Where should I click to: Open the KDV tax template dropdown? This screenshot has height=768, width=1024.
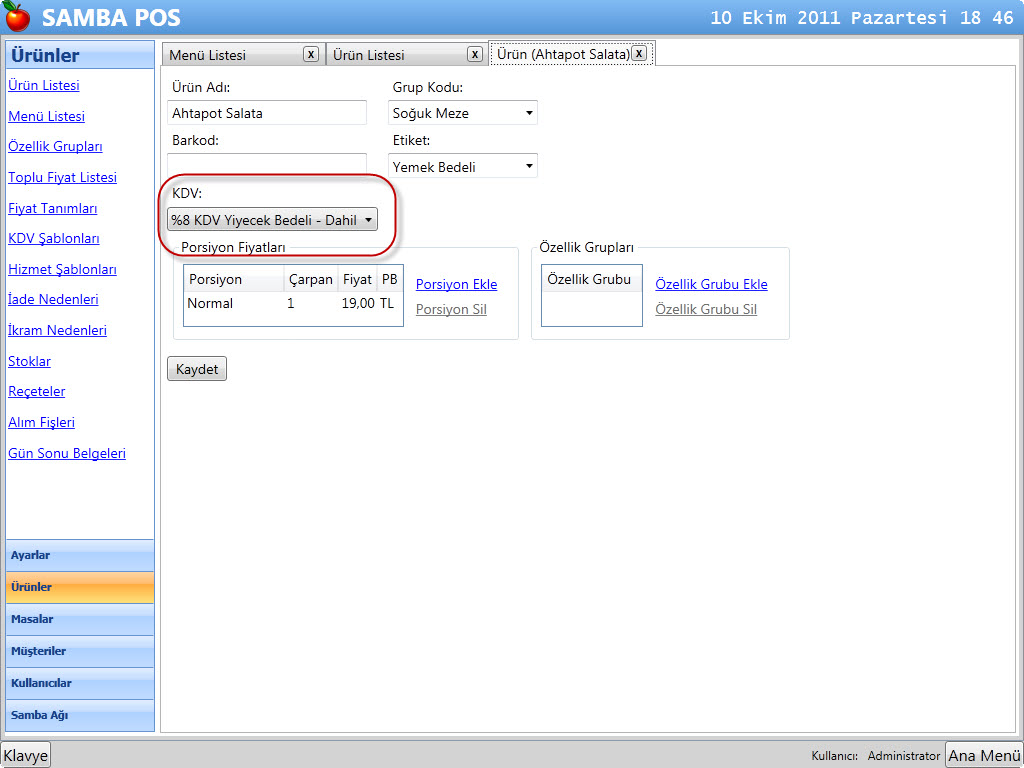coord(272,220)
